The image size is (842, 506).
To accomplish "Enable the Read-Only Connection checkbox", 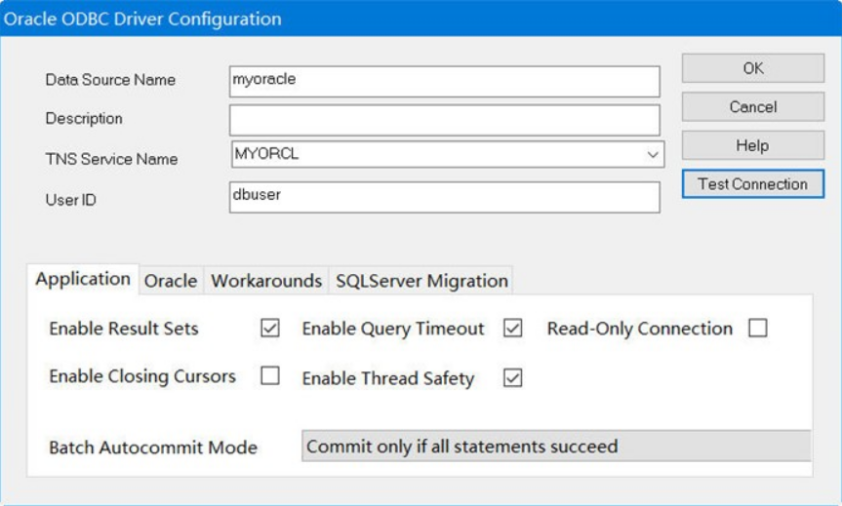I will [758, 329].
